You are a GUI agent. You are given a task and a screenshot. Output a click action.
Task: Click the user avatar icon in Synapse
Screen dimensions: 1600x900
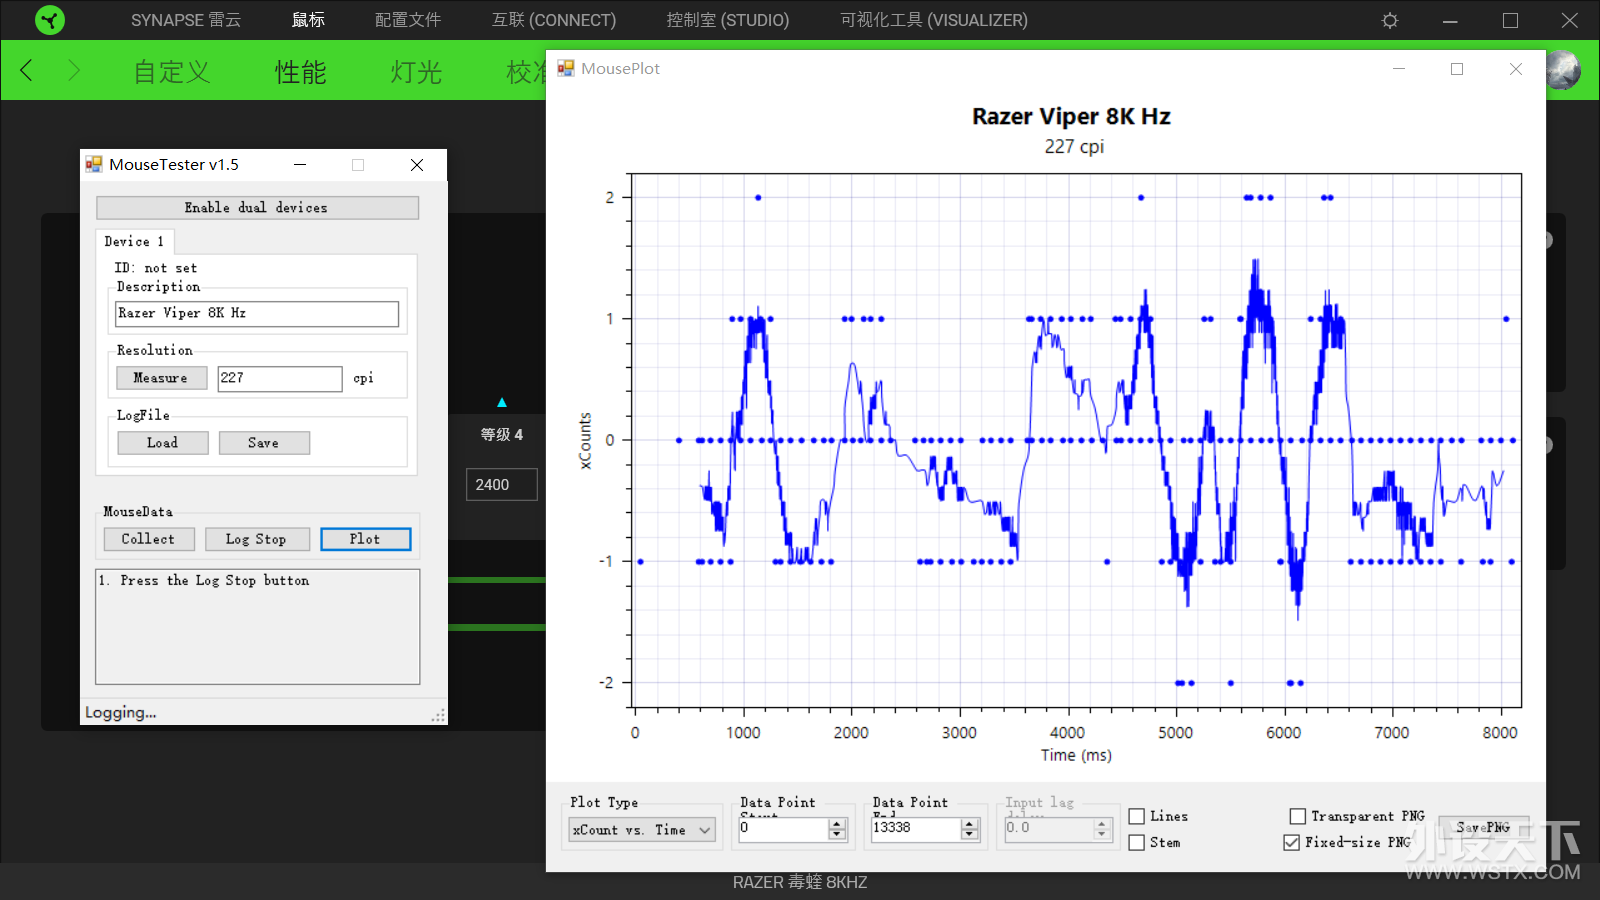(x=1563, y=70)
